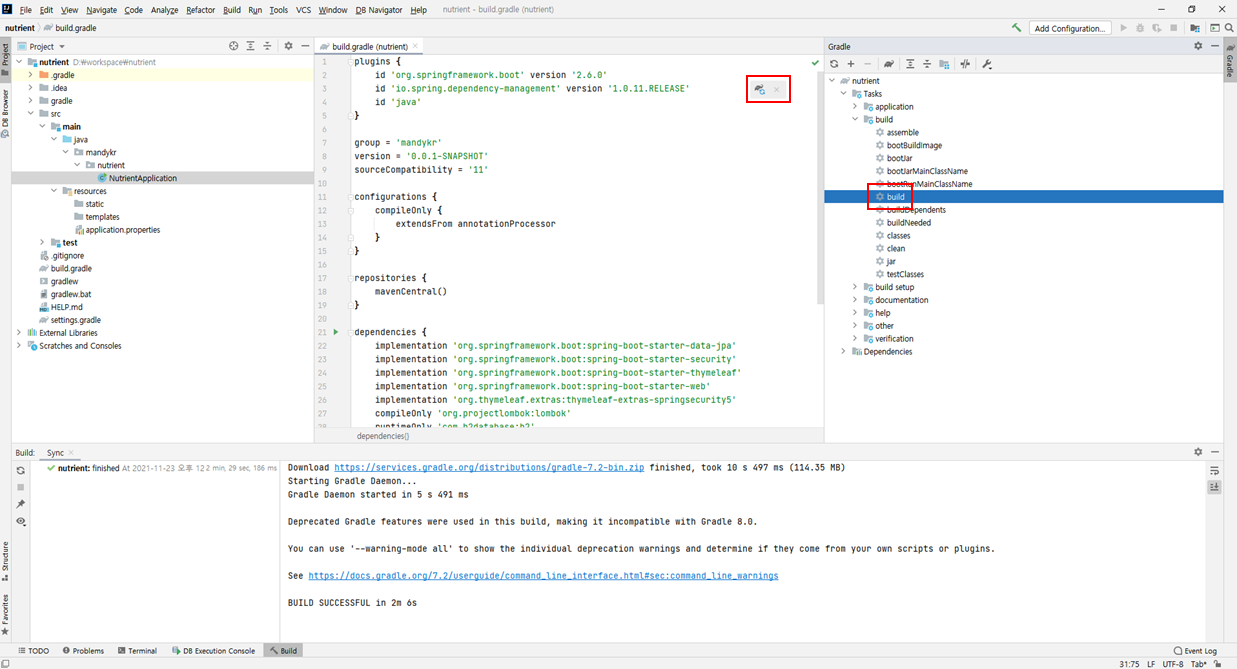Select nutrient: finished build result row
The height and width of the screenshot is (669, 1237).
162,468
